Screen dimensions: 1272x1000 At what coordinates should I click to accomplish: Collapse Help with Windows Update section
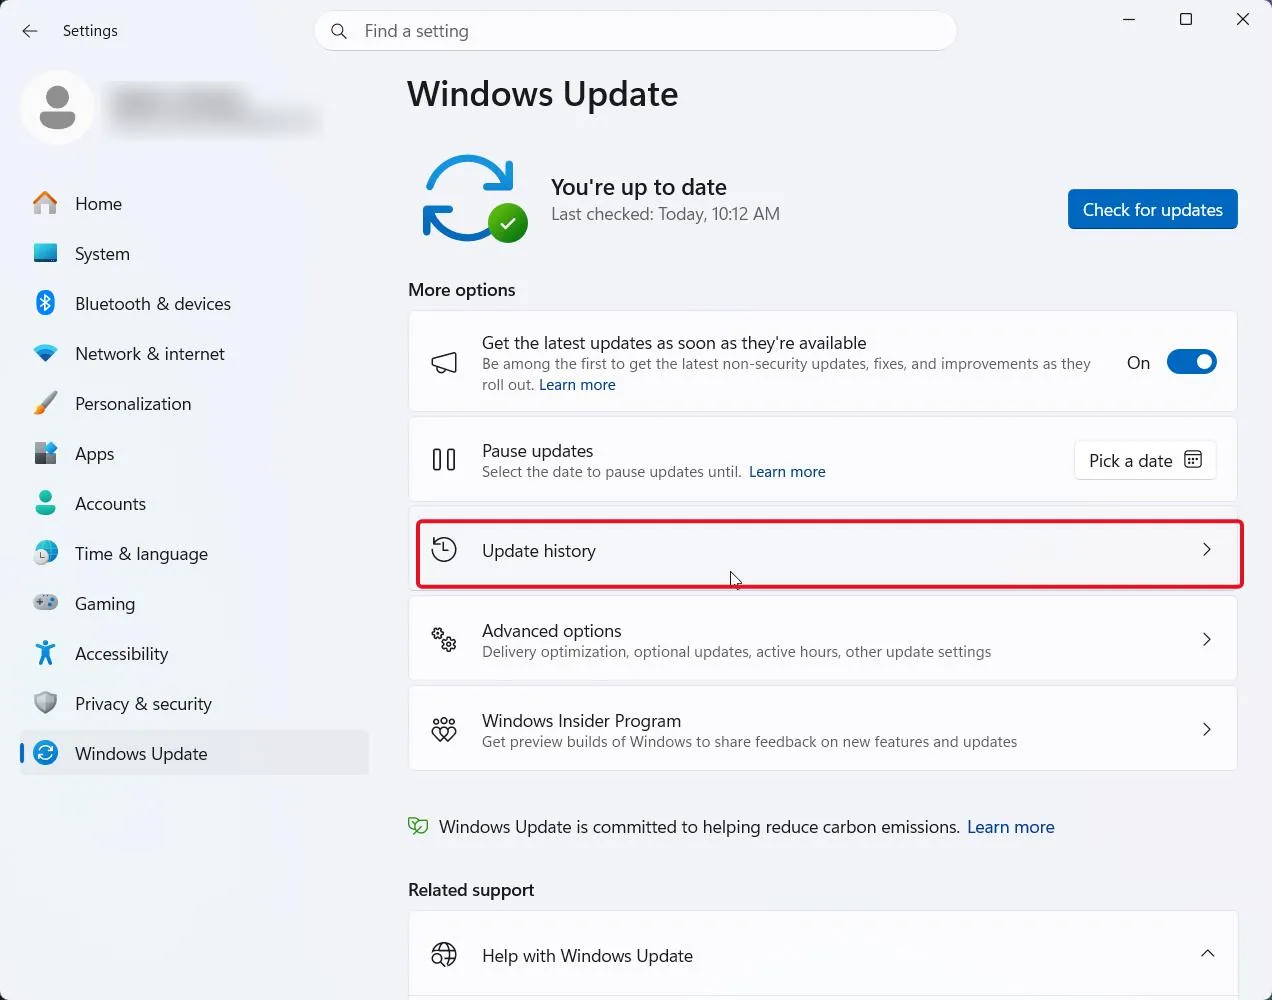[x=1207, y=954]
